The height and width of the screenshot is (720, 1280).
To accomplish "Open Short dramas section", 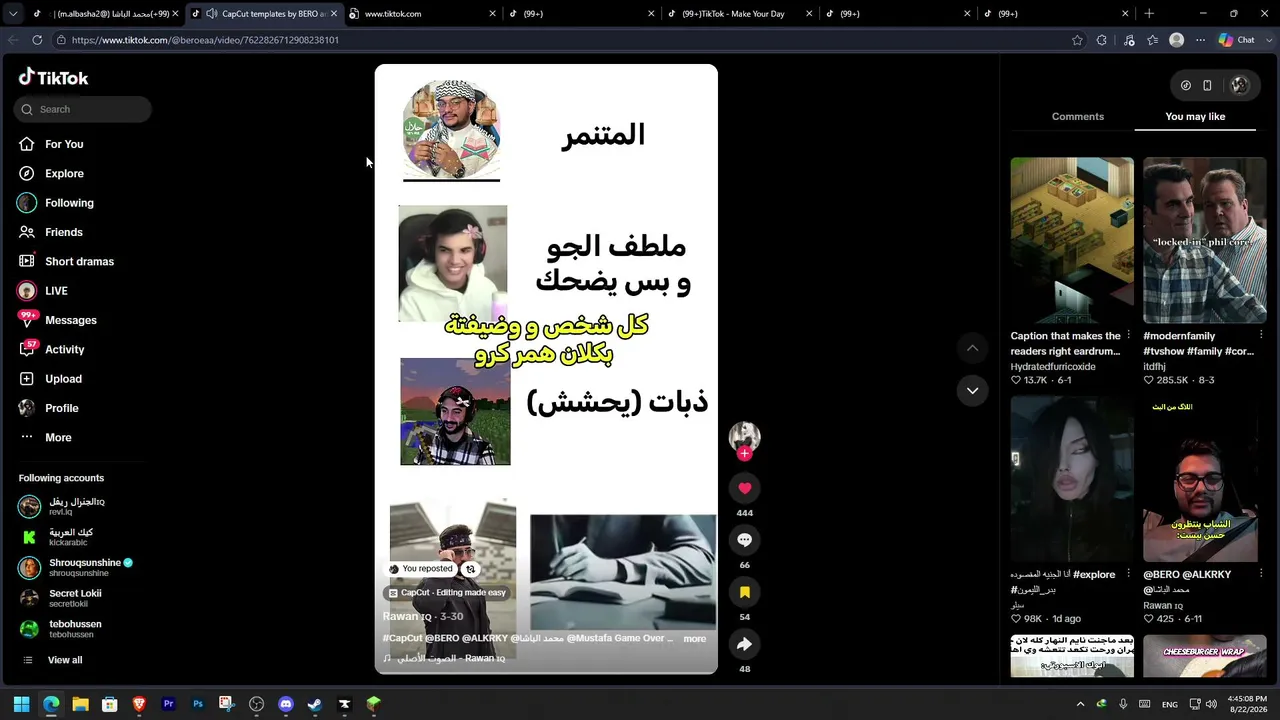I will (79, 261).
